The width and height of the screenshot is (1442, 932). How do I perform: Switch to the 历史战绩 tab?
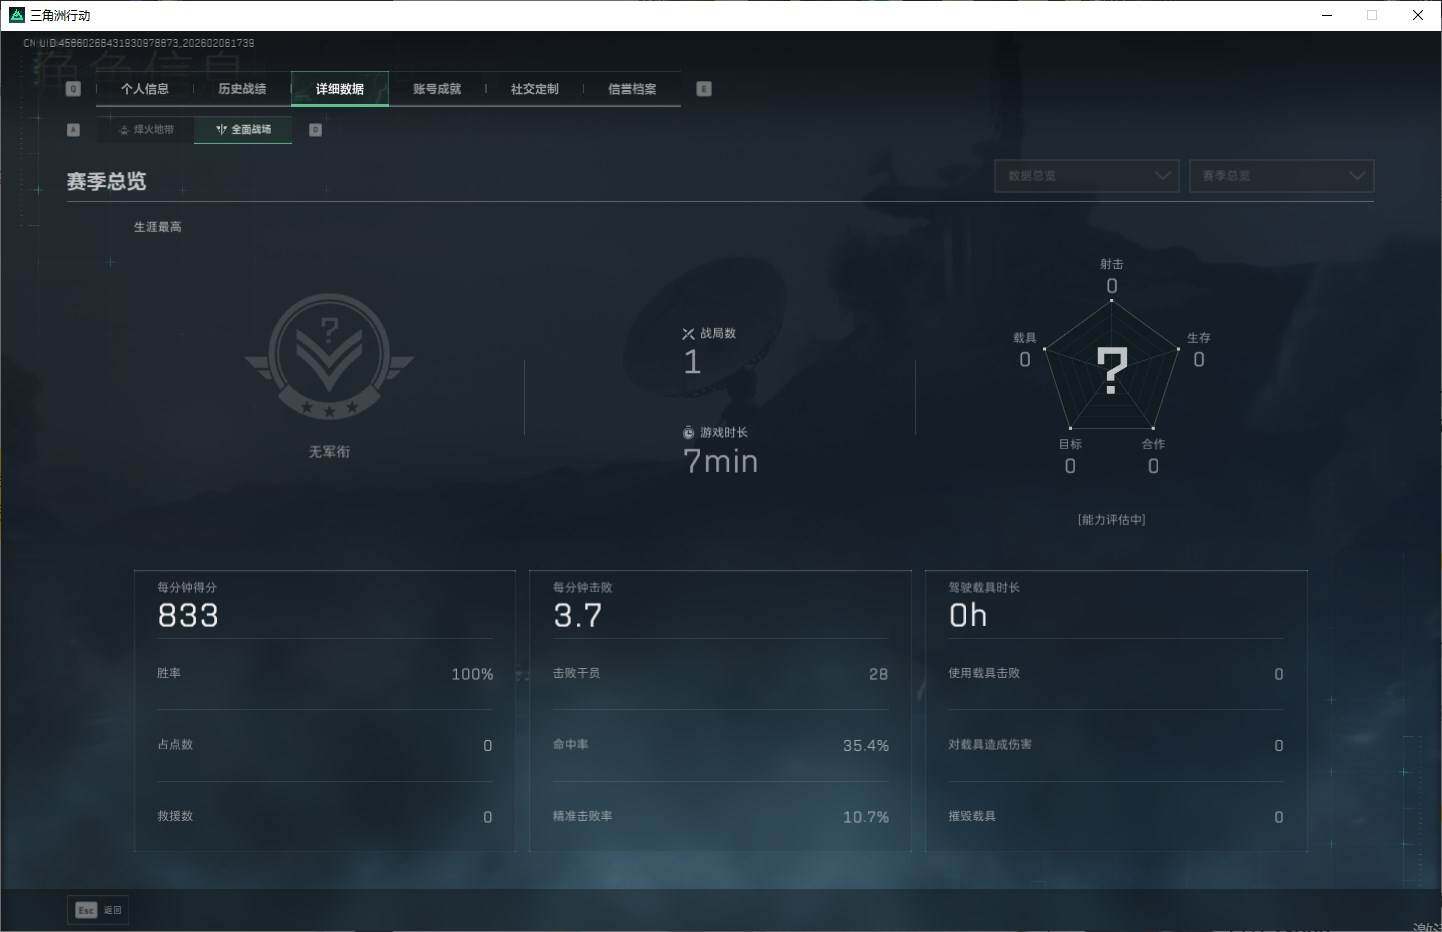tap(242, 89)
